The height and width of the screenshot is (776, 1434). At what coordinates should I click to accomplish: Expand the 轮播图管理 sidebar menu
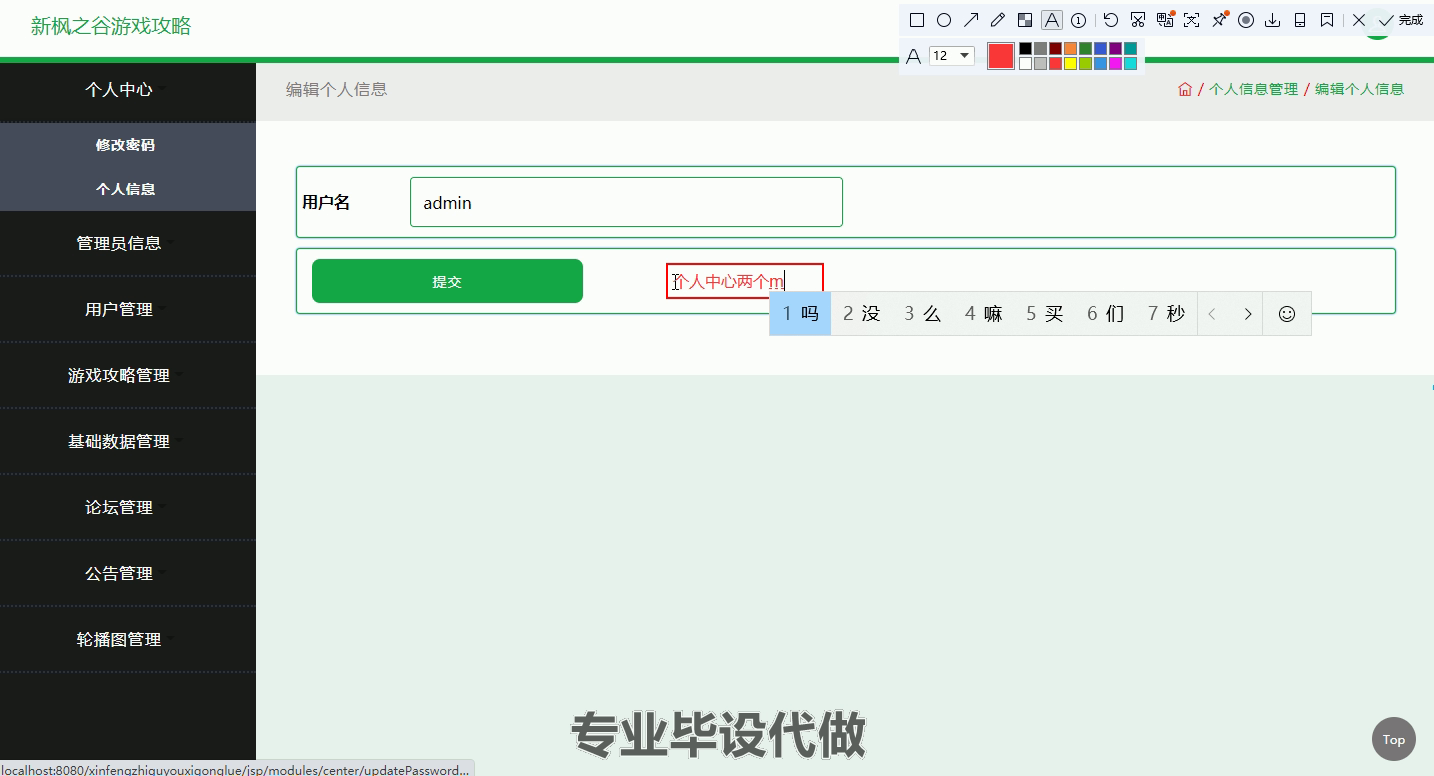tap(127, 640)
